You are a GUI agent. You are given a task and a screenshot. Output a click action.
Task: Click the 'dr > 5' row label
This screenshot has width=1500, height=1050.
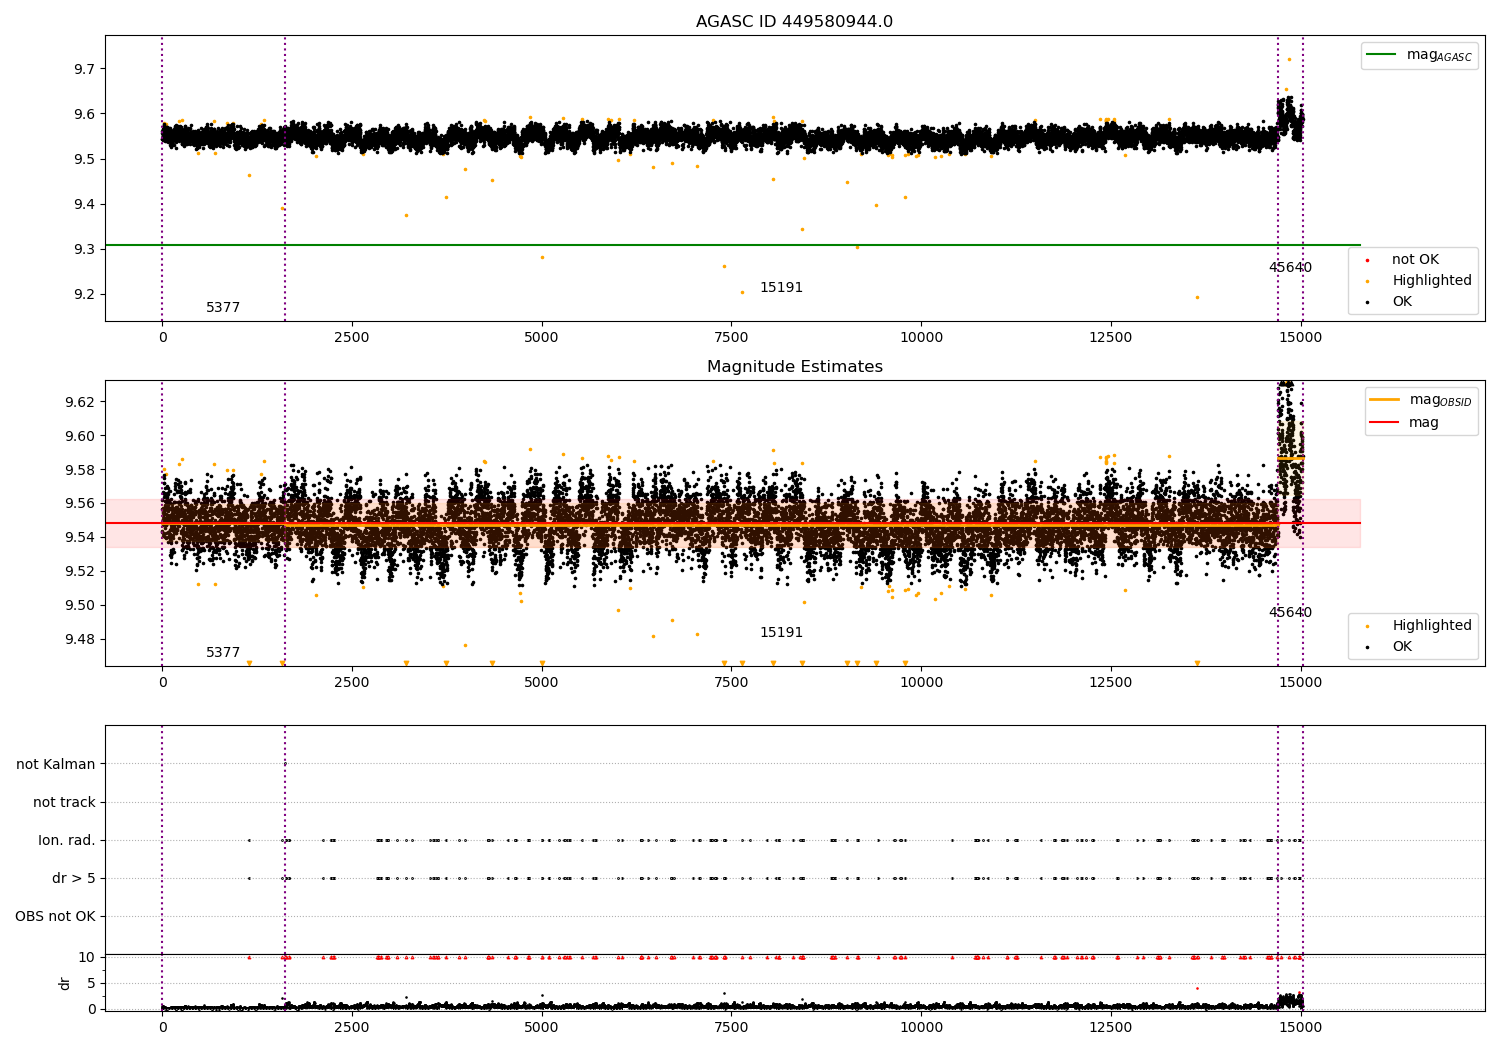(x=74, y=879)
